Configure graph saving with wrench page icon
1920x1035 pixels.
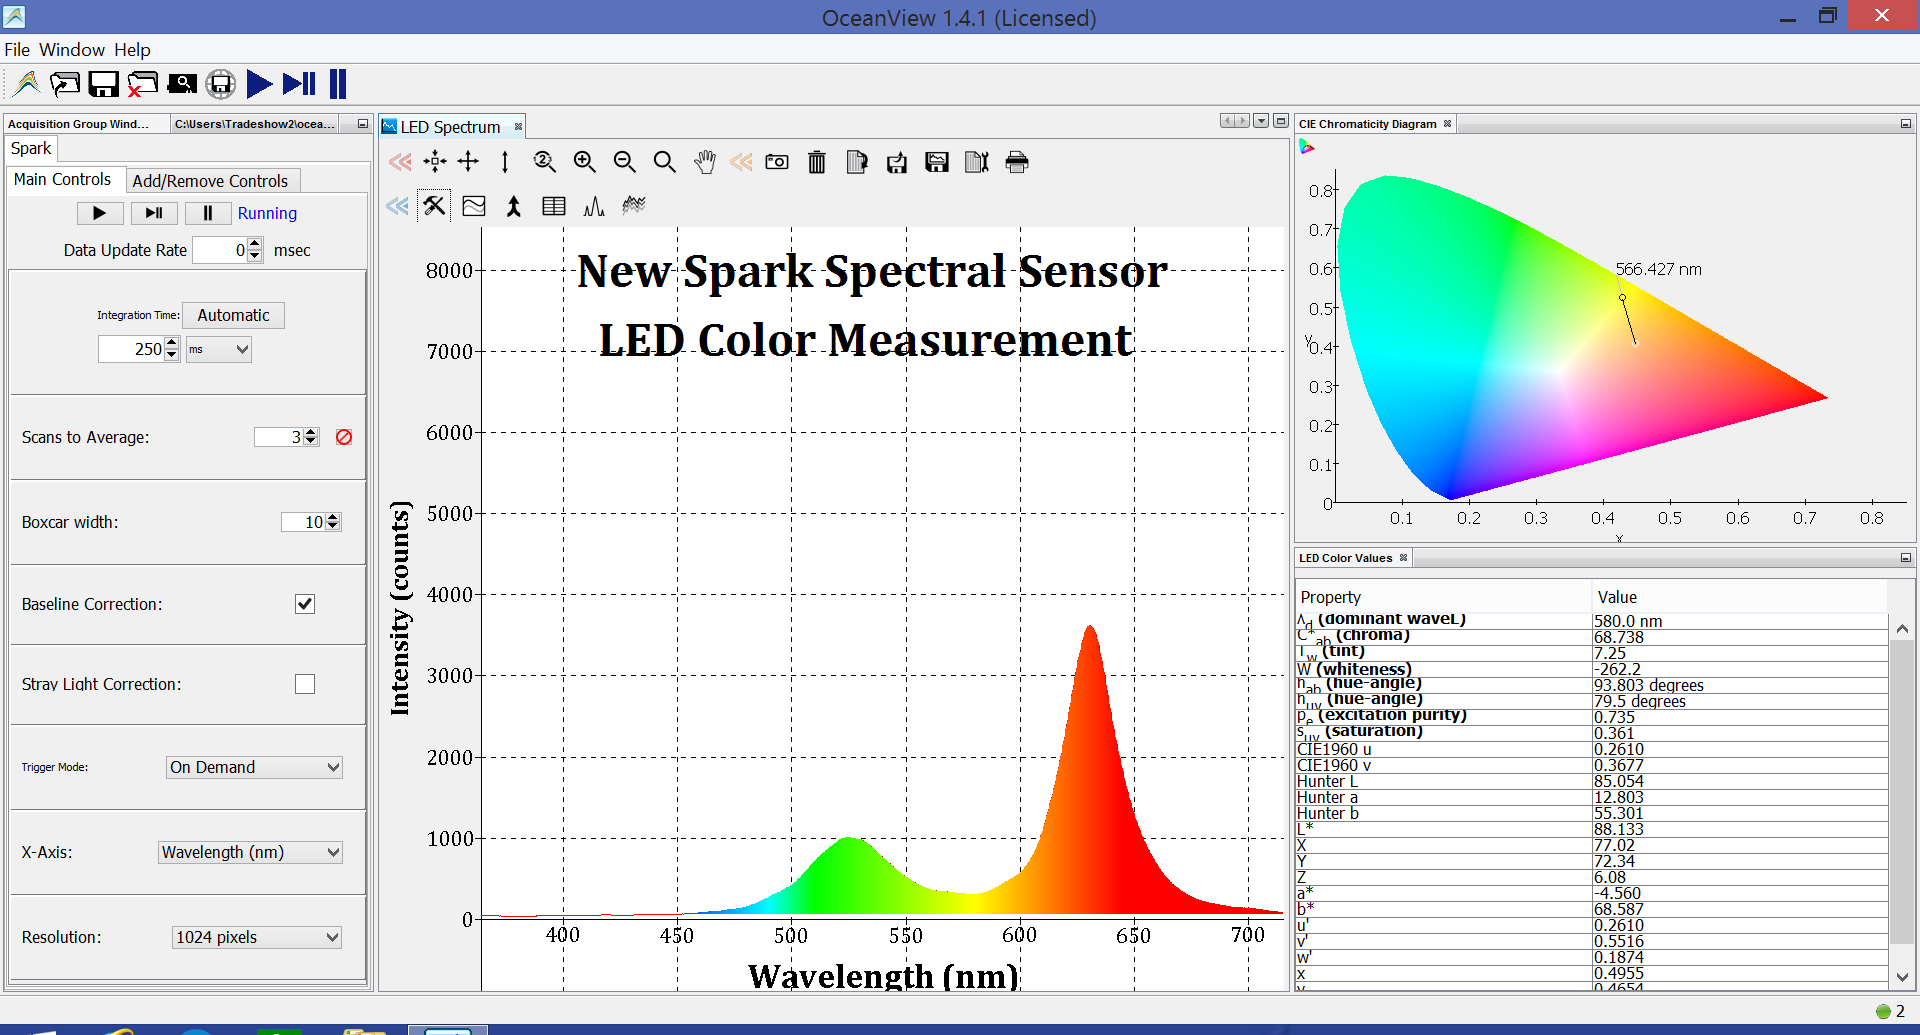tap(977, 162)
